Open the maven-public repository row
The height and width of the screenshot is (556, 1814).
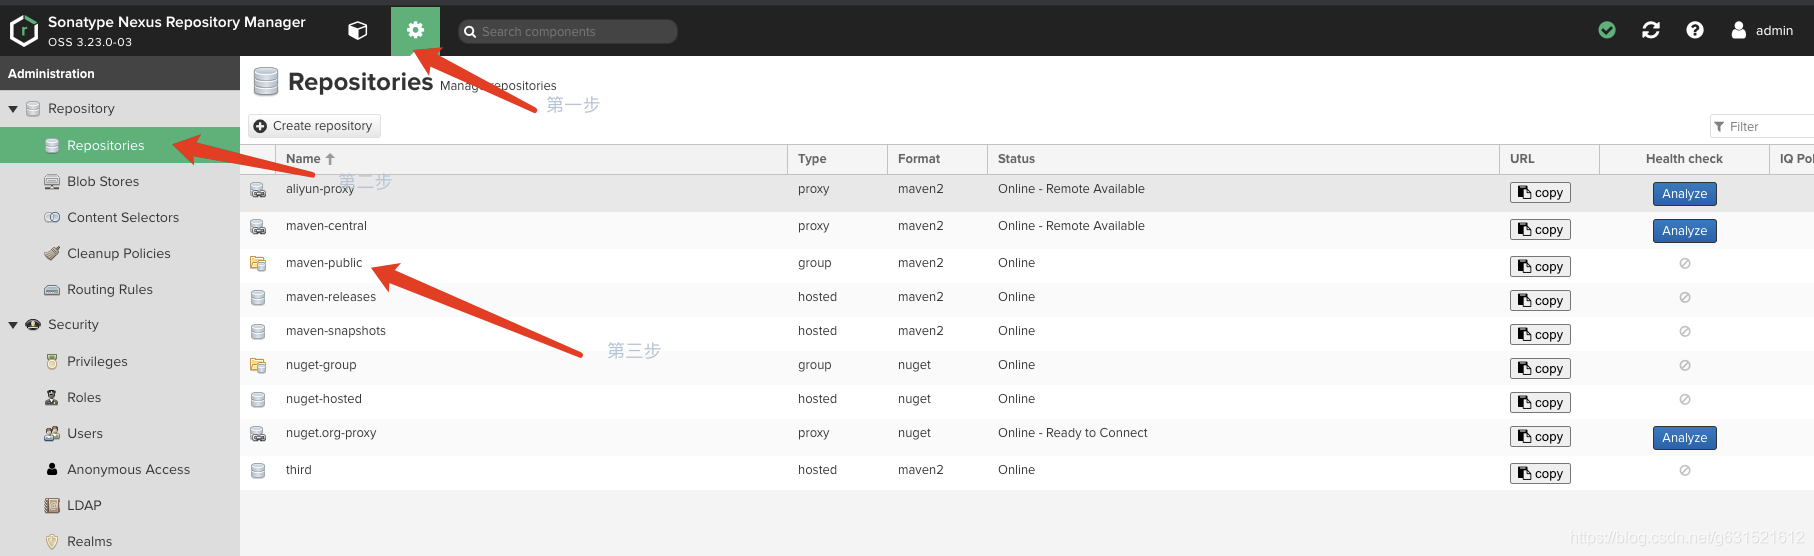tap(1027, 266)
